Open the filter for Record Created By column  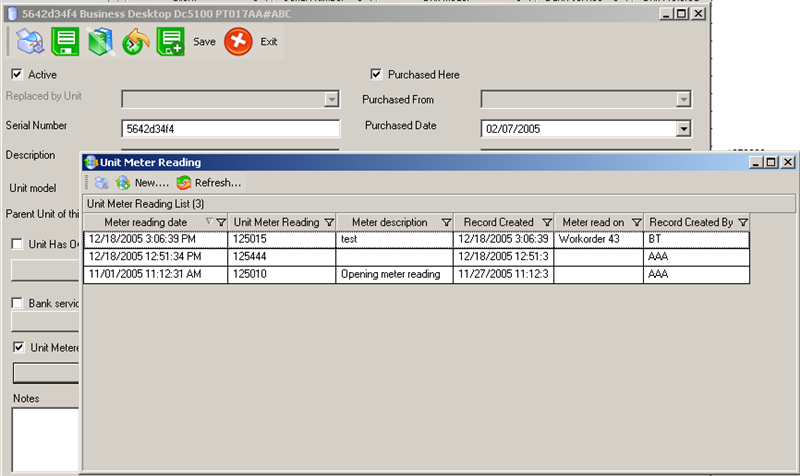point(743,222)
